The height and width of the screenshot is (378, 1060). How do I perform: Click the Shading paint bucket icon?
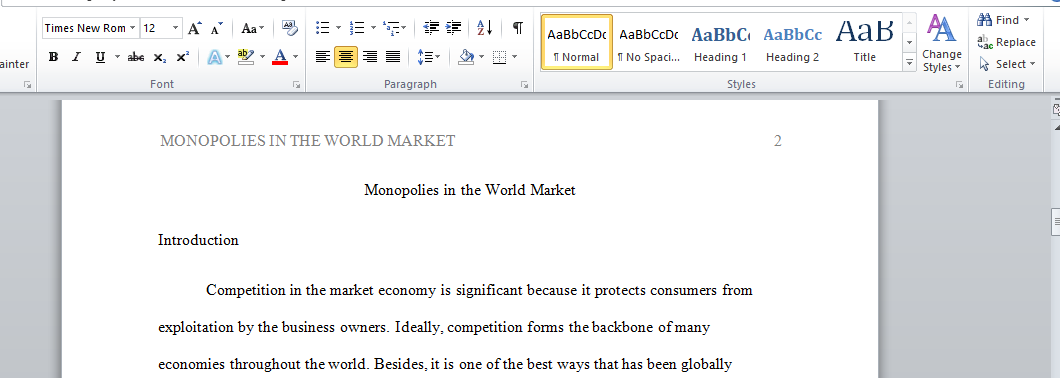pyautogui.click(x=466, y=57)
